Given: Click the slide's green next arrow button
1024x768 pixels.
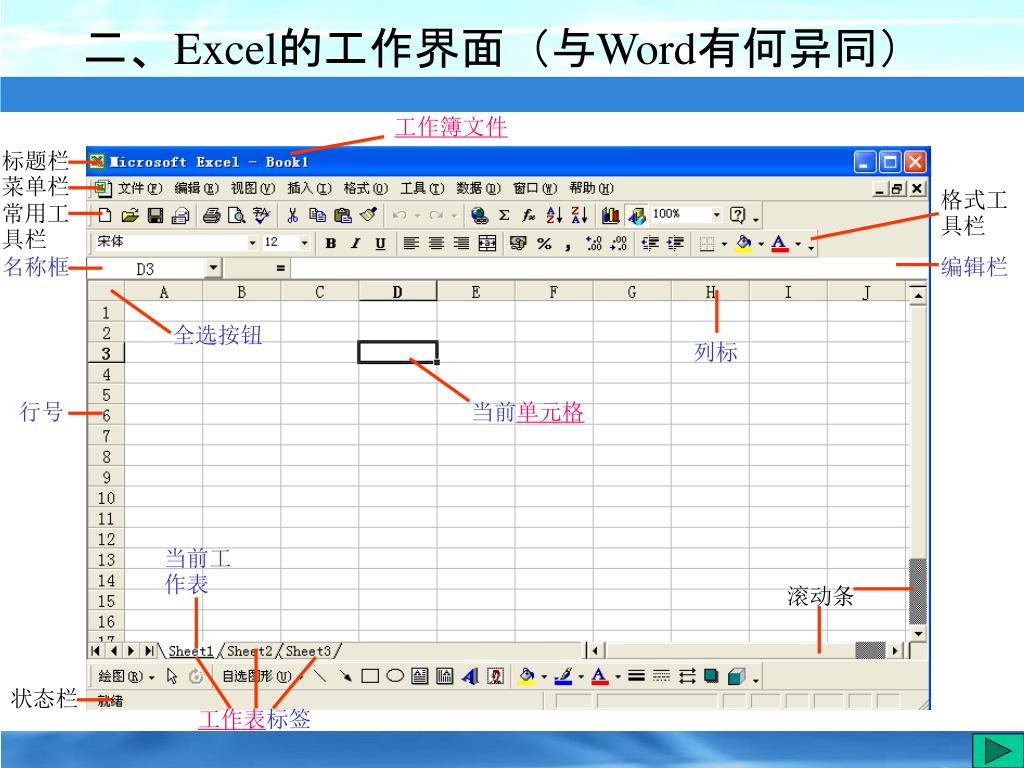Looking at the screenshot, I should tap(997, 751).
